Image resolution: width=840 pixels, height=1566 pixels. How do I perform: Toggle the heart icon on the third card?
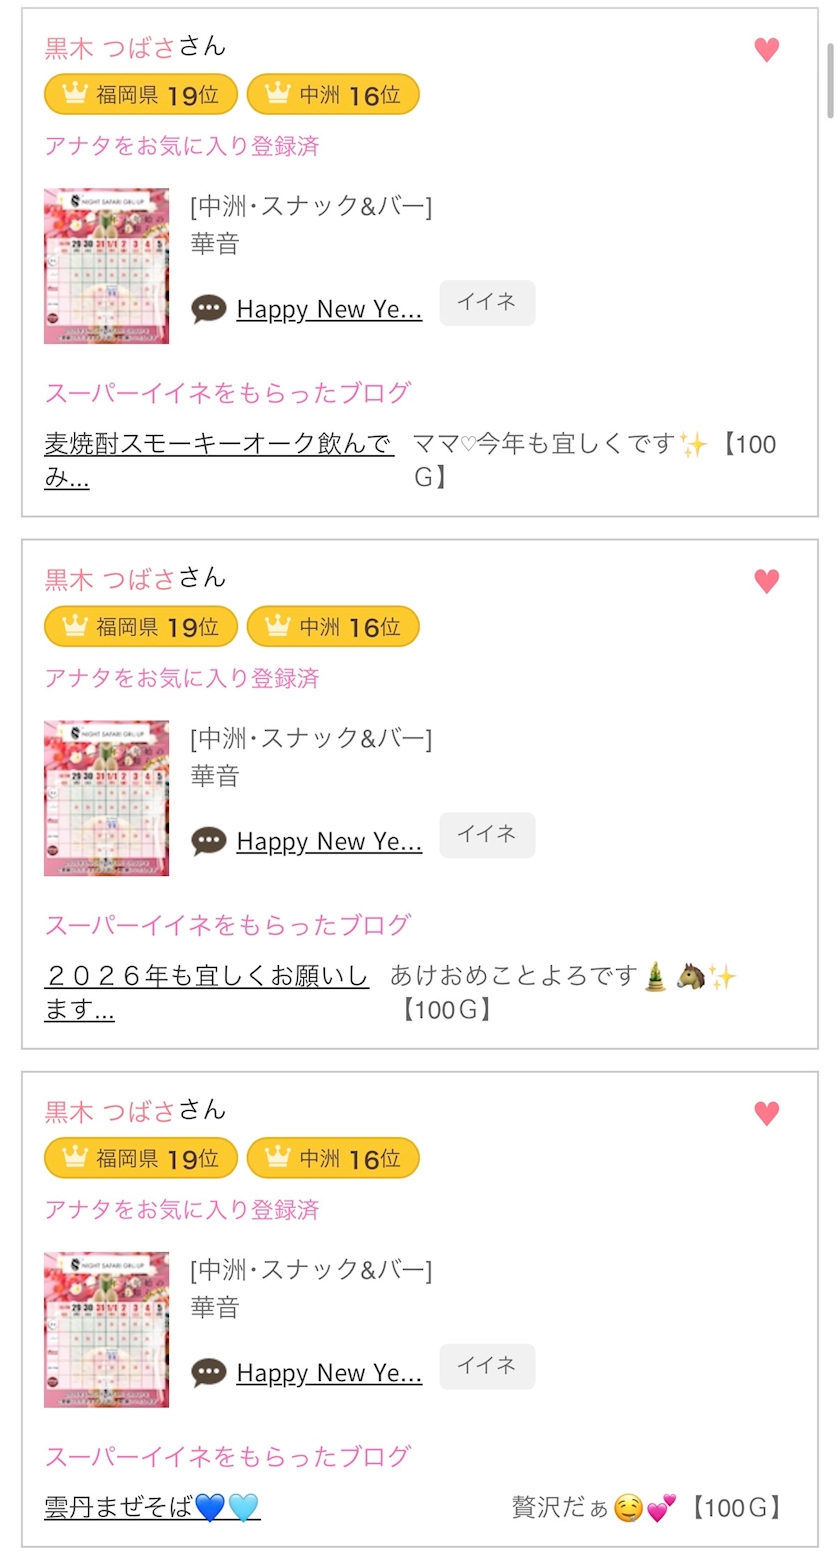(x=766, y=1113)
